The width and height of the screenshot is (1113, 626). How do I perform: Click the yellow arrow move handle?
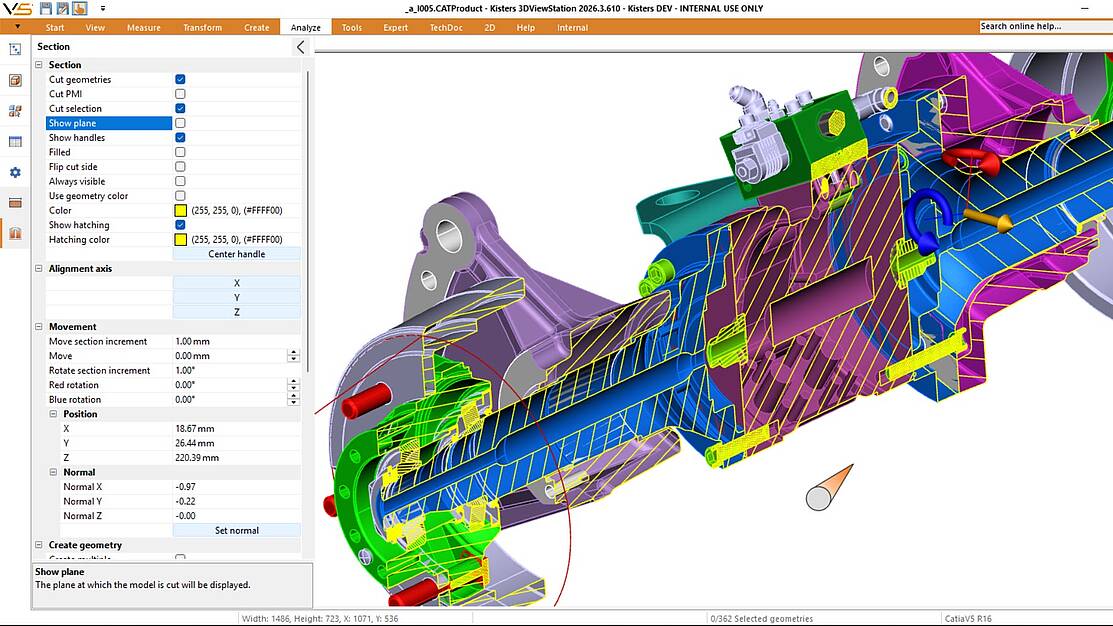(x=988, y=219)
